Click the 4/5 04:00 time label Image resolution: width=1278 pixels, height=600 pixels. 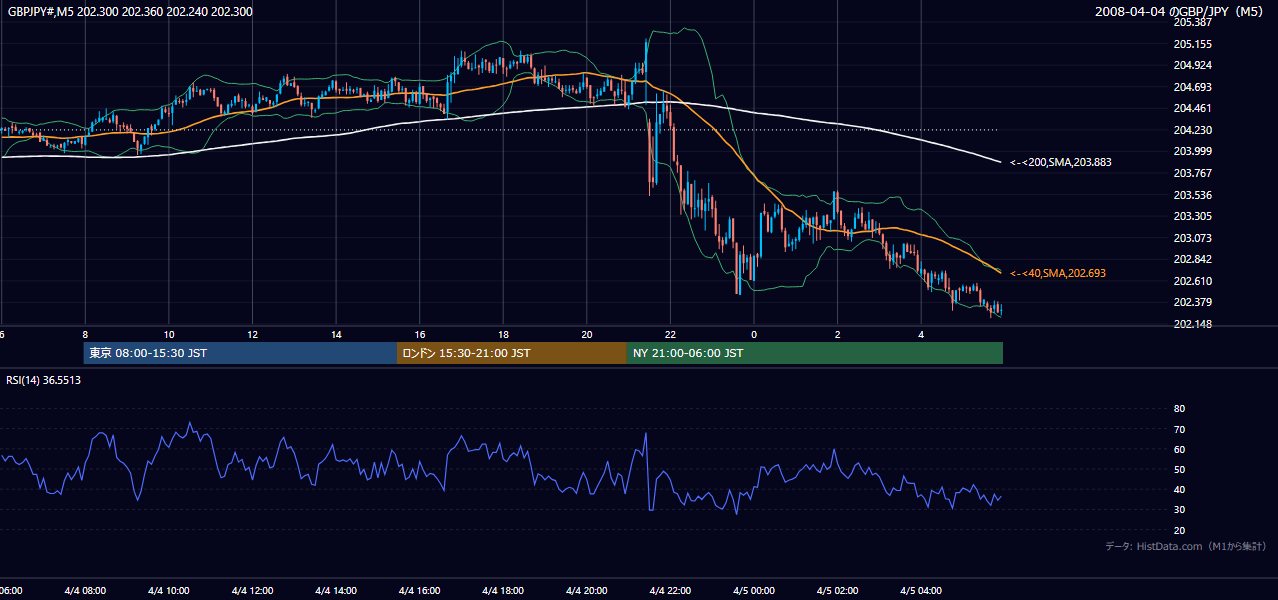coord(921,591)
